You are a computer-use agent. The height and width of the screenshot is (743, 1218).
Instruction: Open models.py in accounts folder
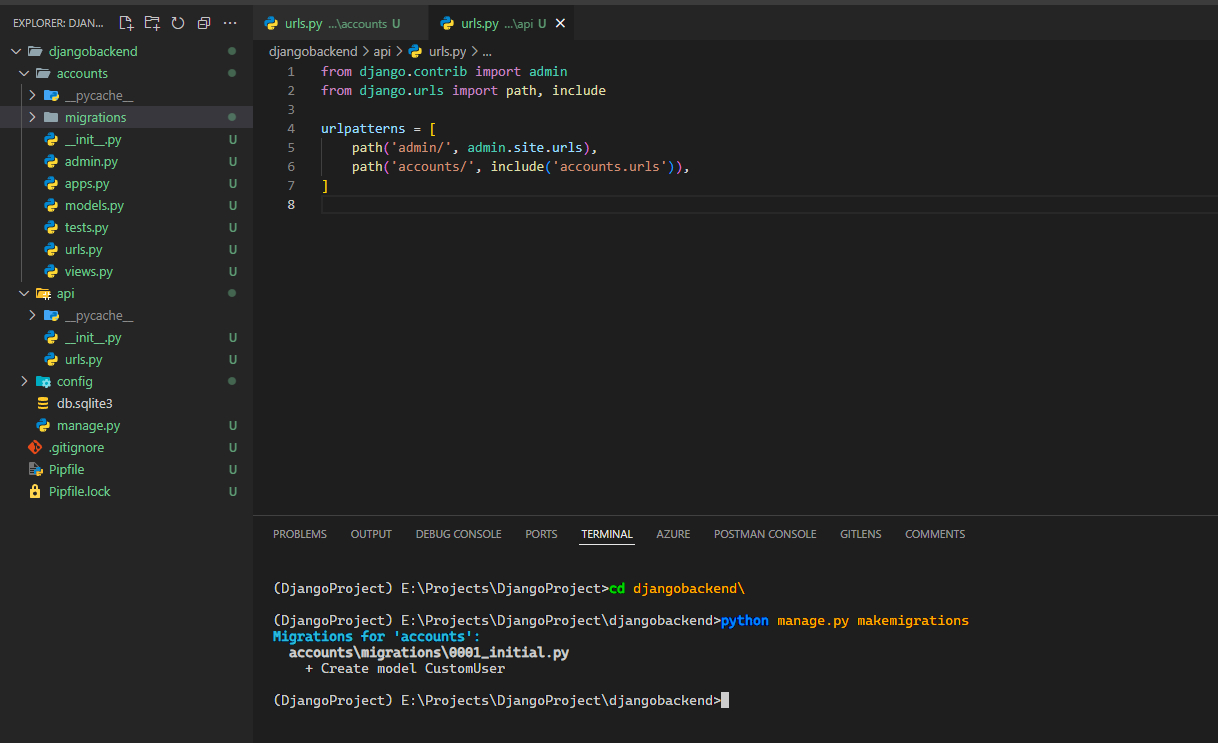(94, 205)
